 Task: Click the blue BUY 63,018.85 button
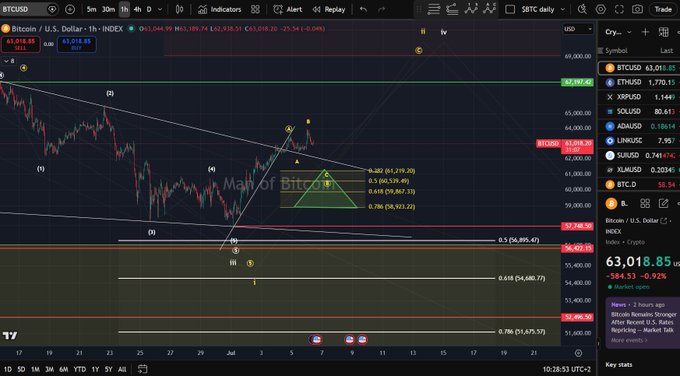coord(76,44)
